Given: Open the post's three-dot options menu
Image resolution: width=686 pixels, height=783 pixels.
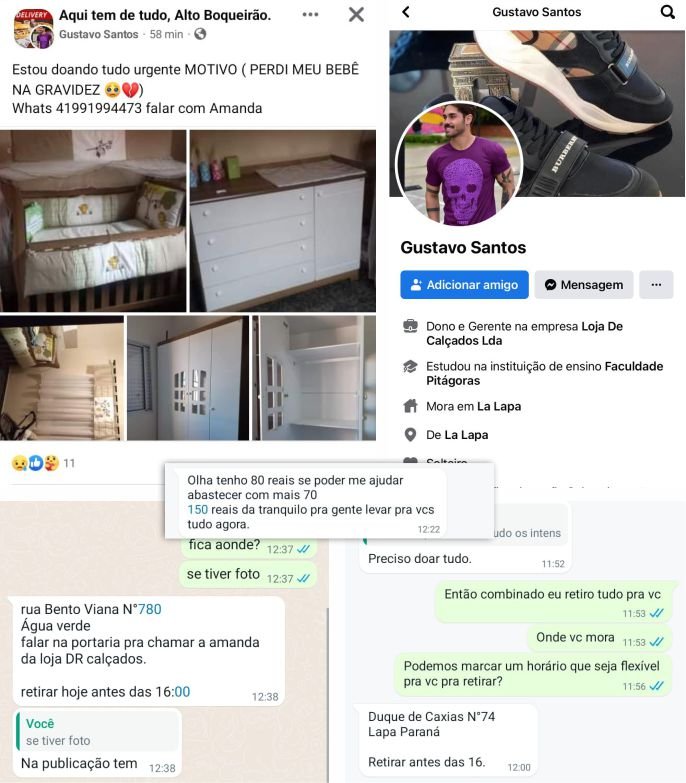Looking at the screenshot, I should (x=310, y=14).
